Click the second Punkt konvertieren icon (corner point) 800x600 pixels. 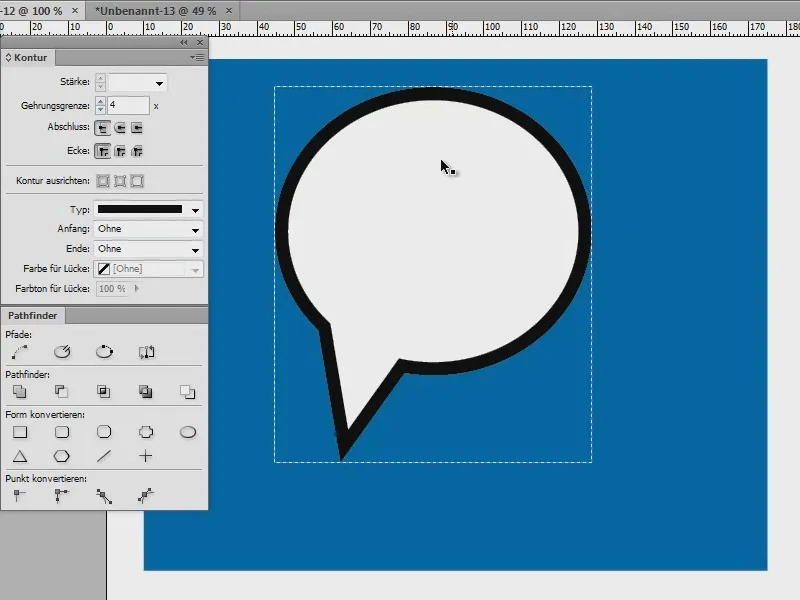[62, 495]
